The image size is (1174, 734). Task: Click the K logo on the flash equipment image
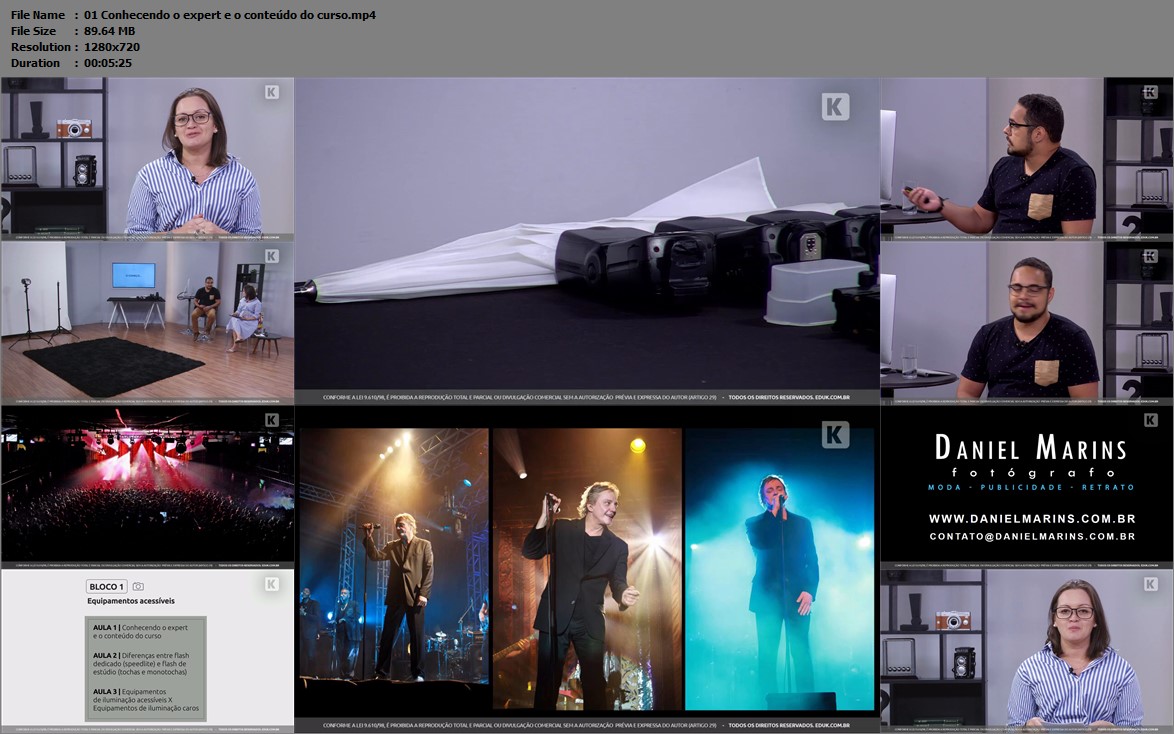tap(835, 107)
